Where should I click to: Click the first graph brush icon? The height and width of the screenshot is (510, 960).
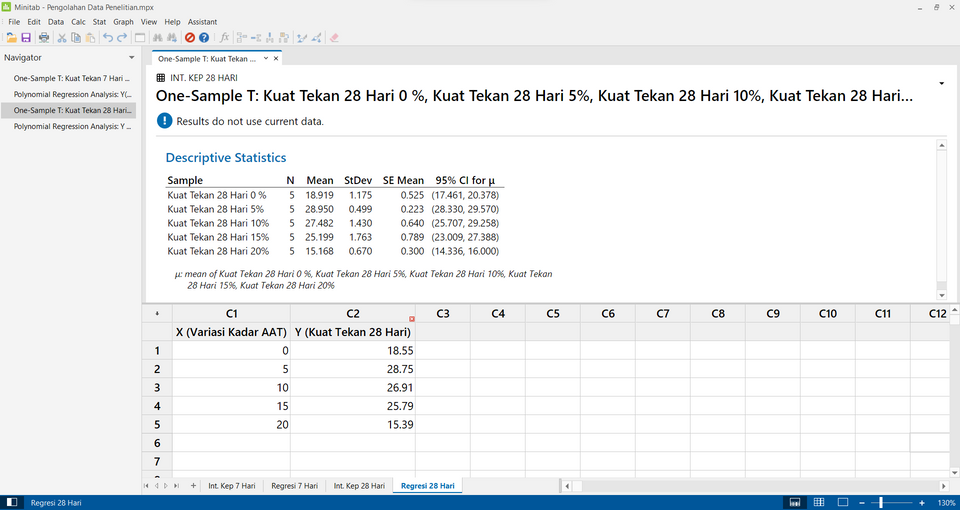(x=301, y=37)
